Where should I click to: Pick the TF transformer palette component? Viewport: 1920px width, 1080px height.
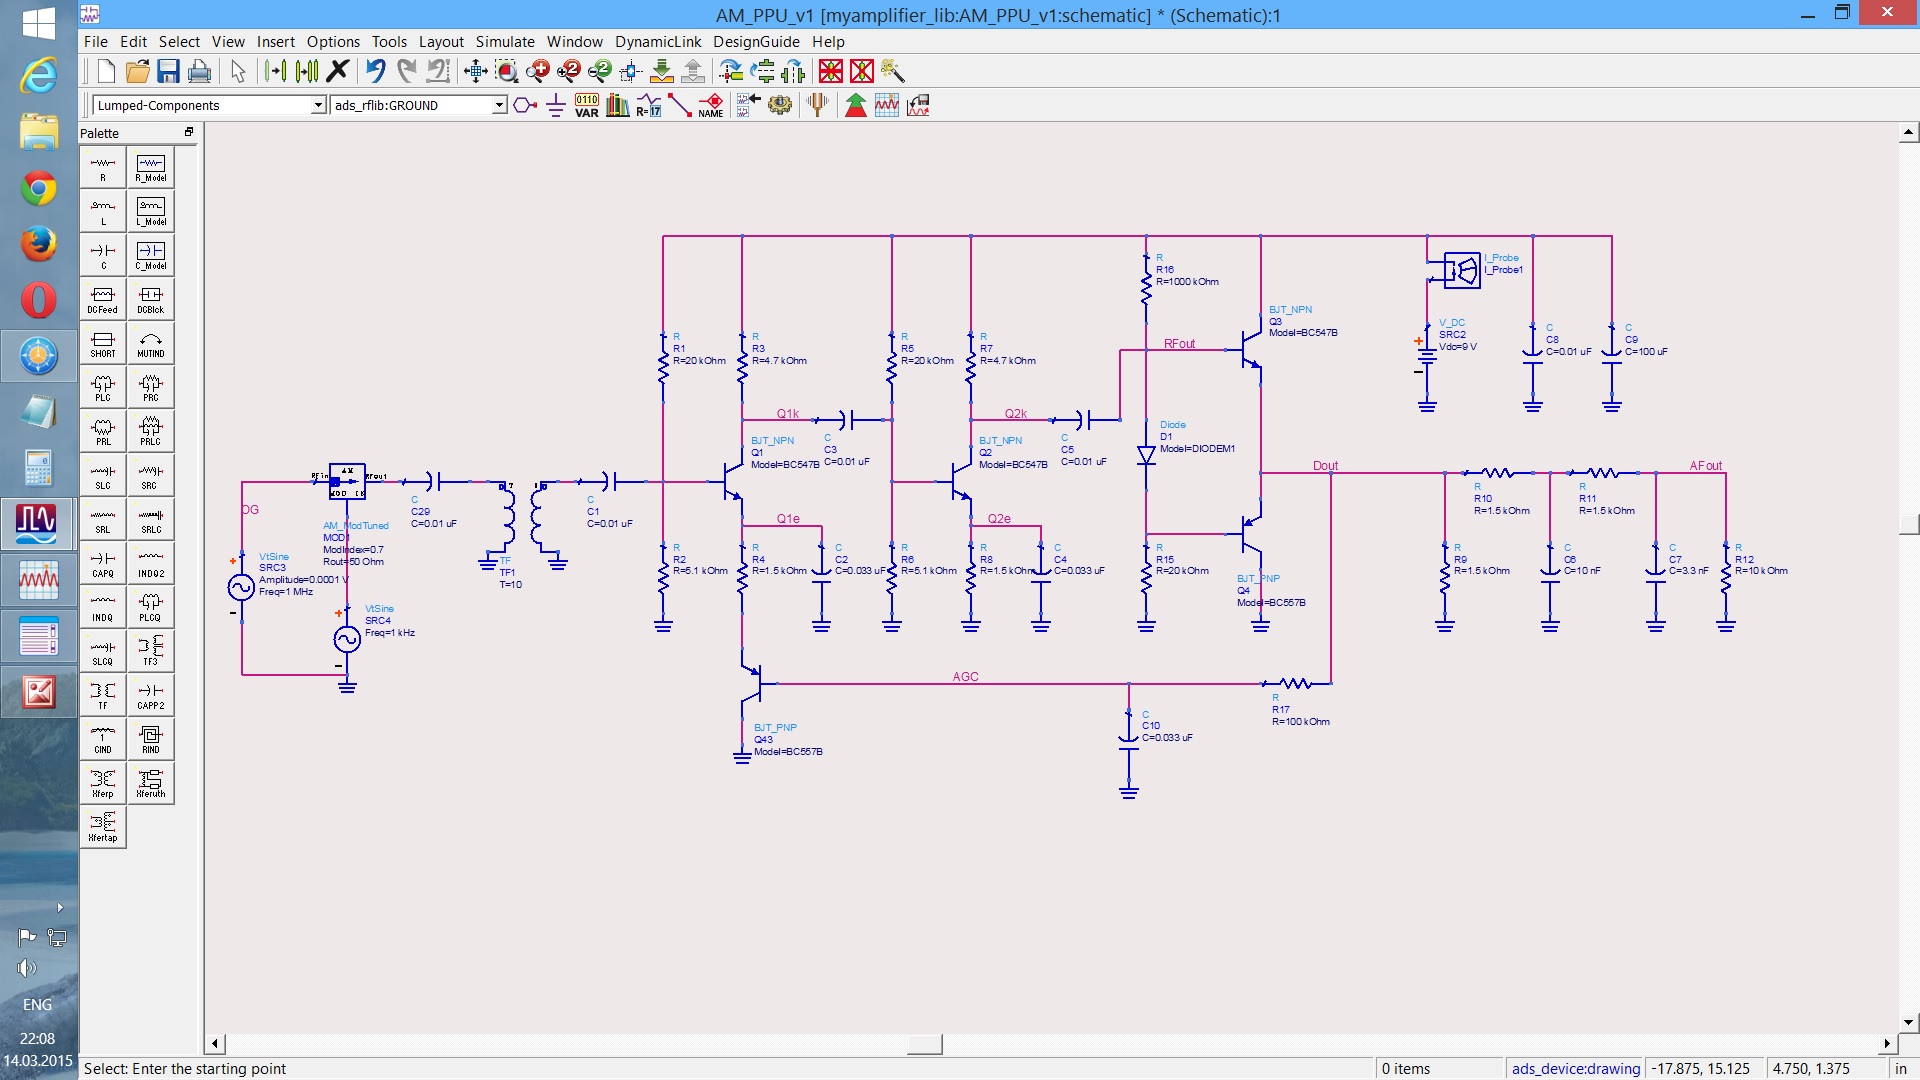(x=103, y=695)
